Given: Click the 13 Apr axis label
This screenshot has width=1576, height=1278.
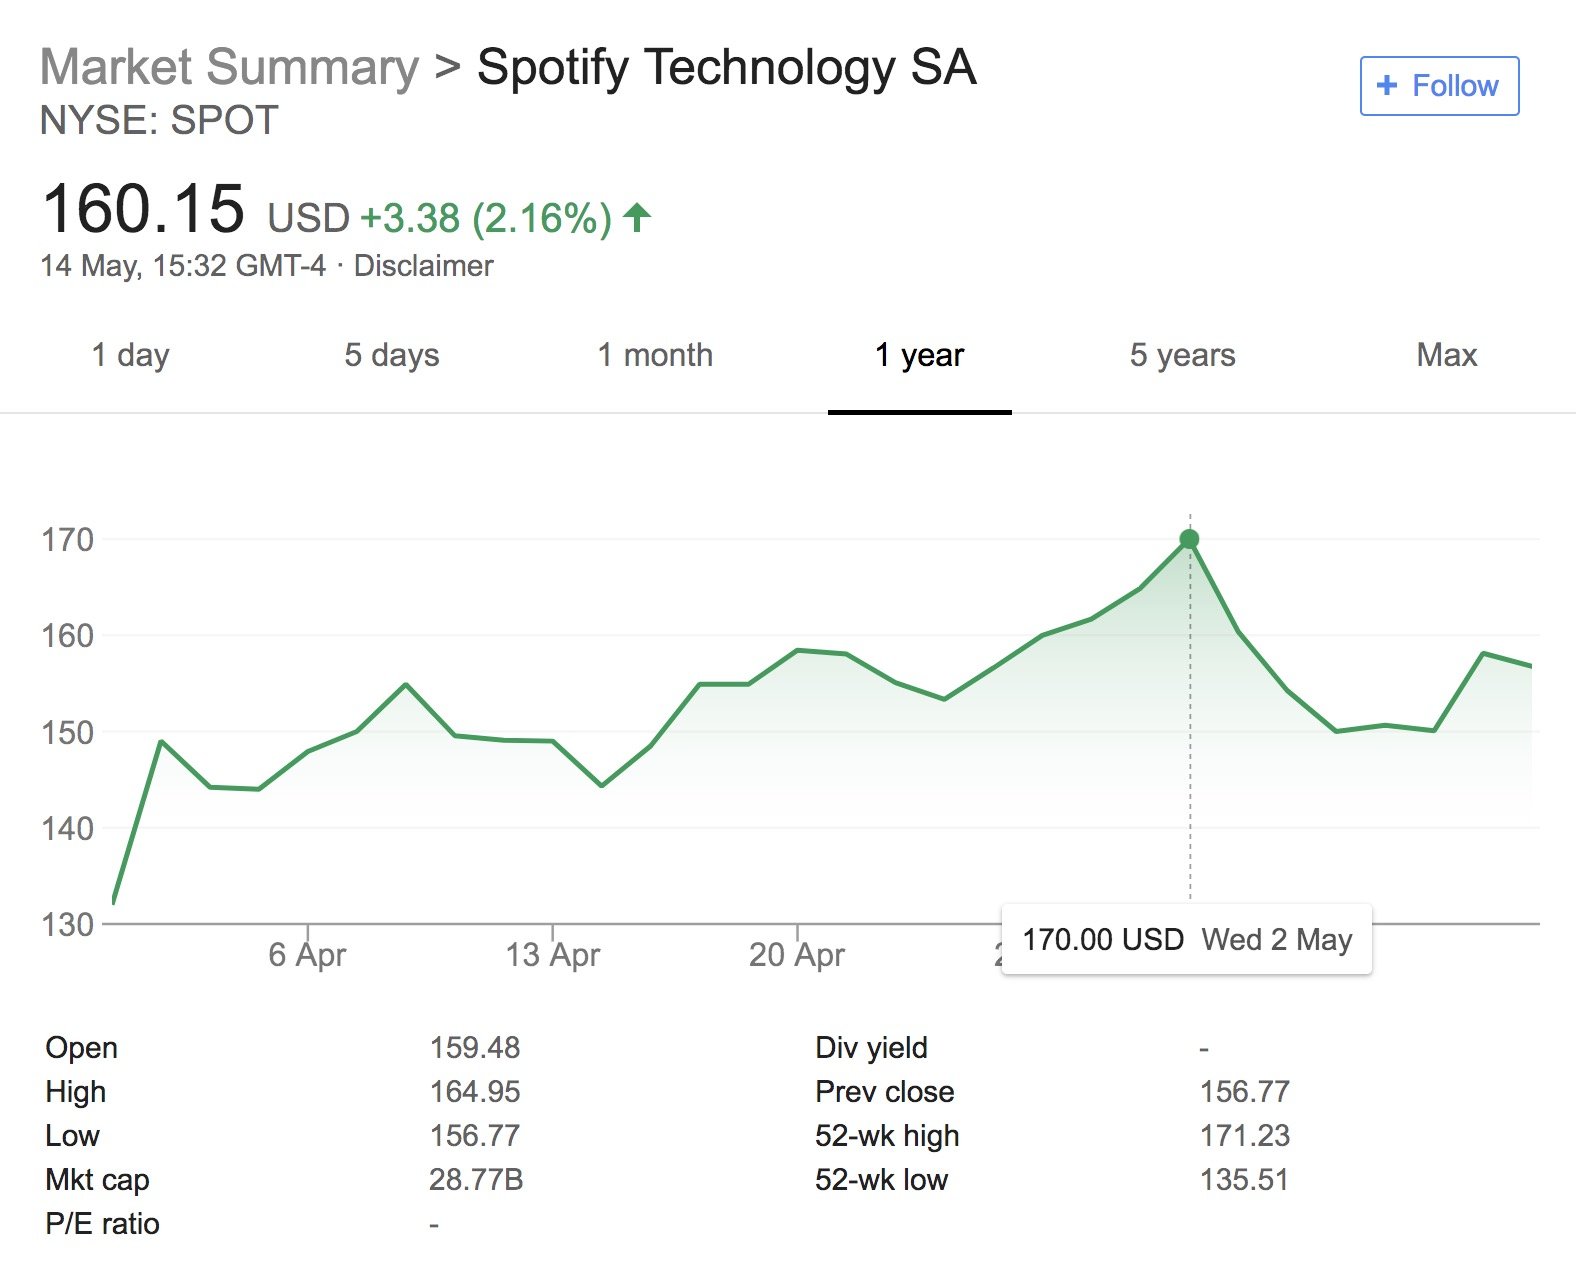Looking at the screenshot, I should pyautogui.click(x=552, y=955).
